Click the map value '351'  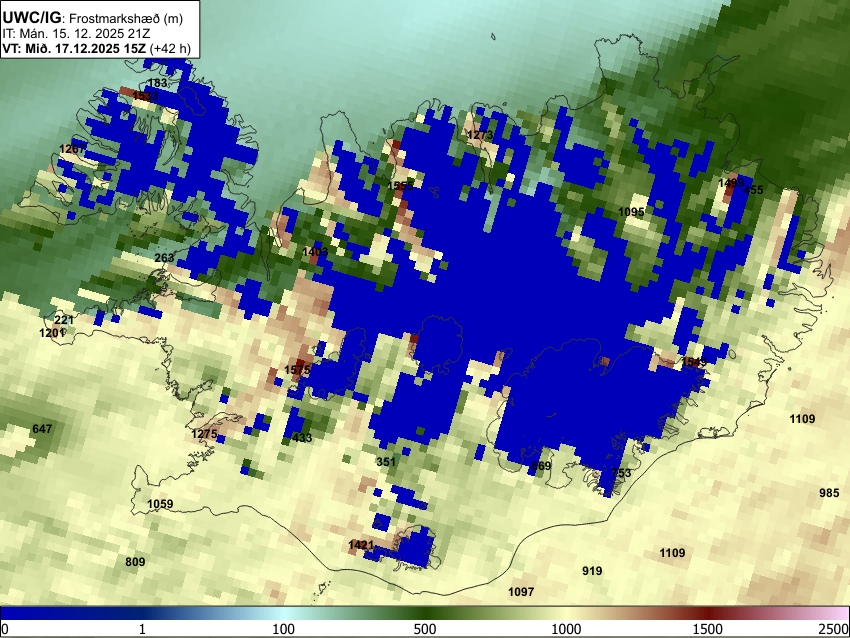point(386,462)
